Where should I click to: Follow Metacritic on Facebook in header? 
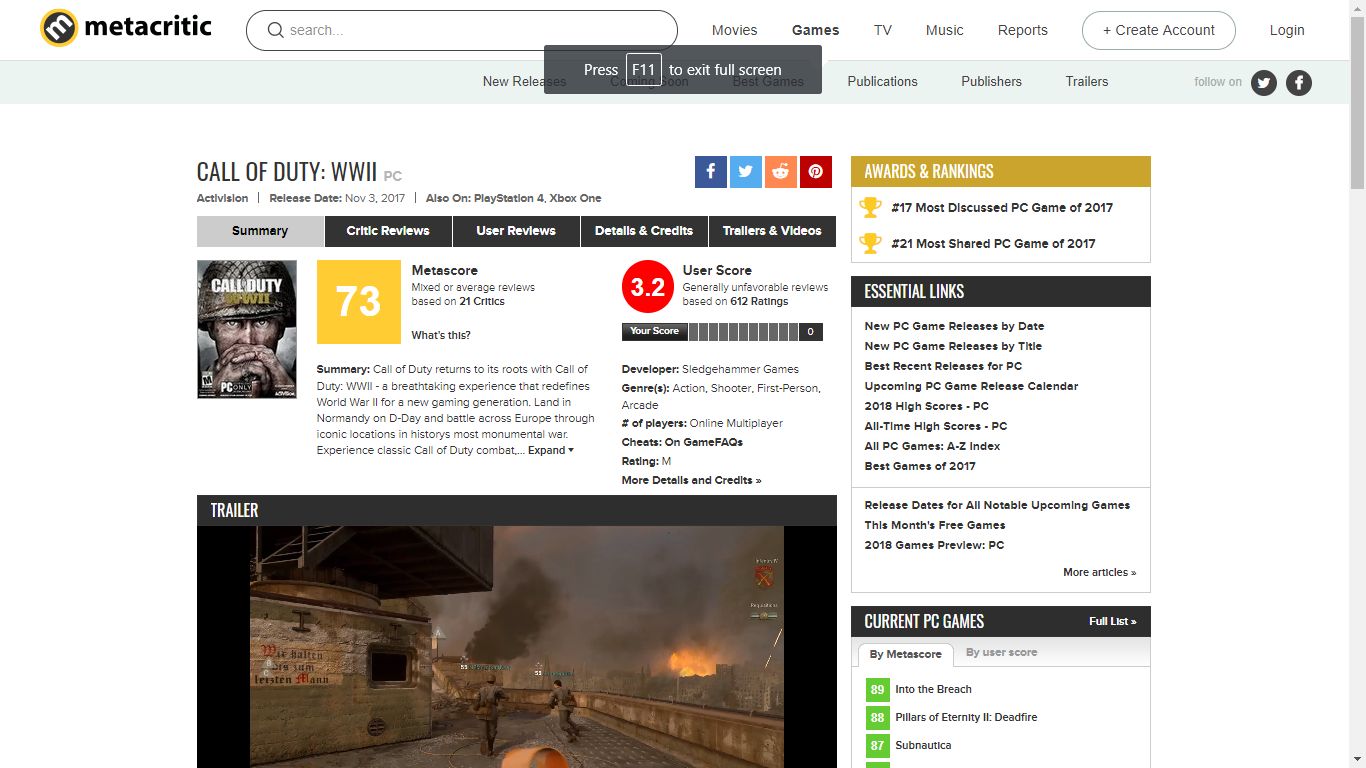coord(1299,82)
